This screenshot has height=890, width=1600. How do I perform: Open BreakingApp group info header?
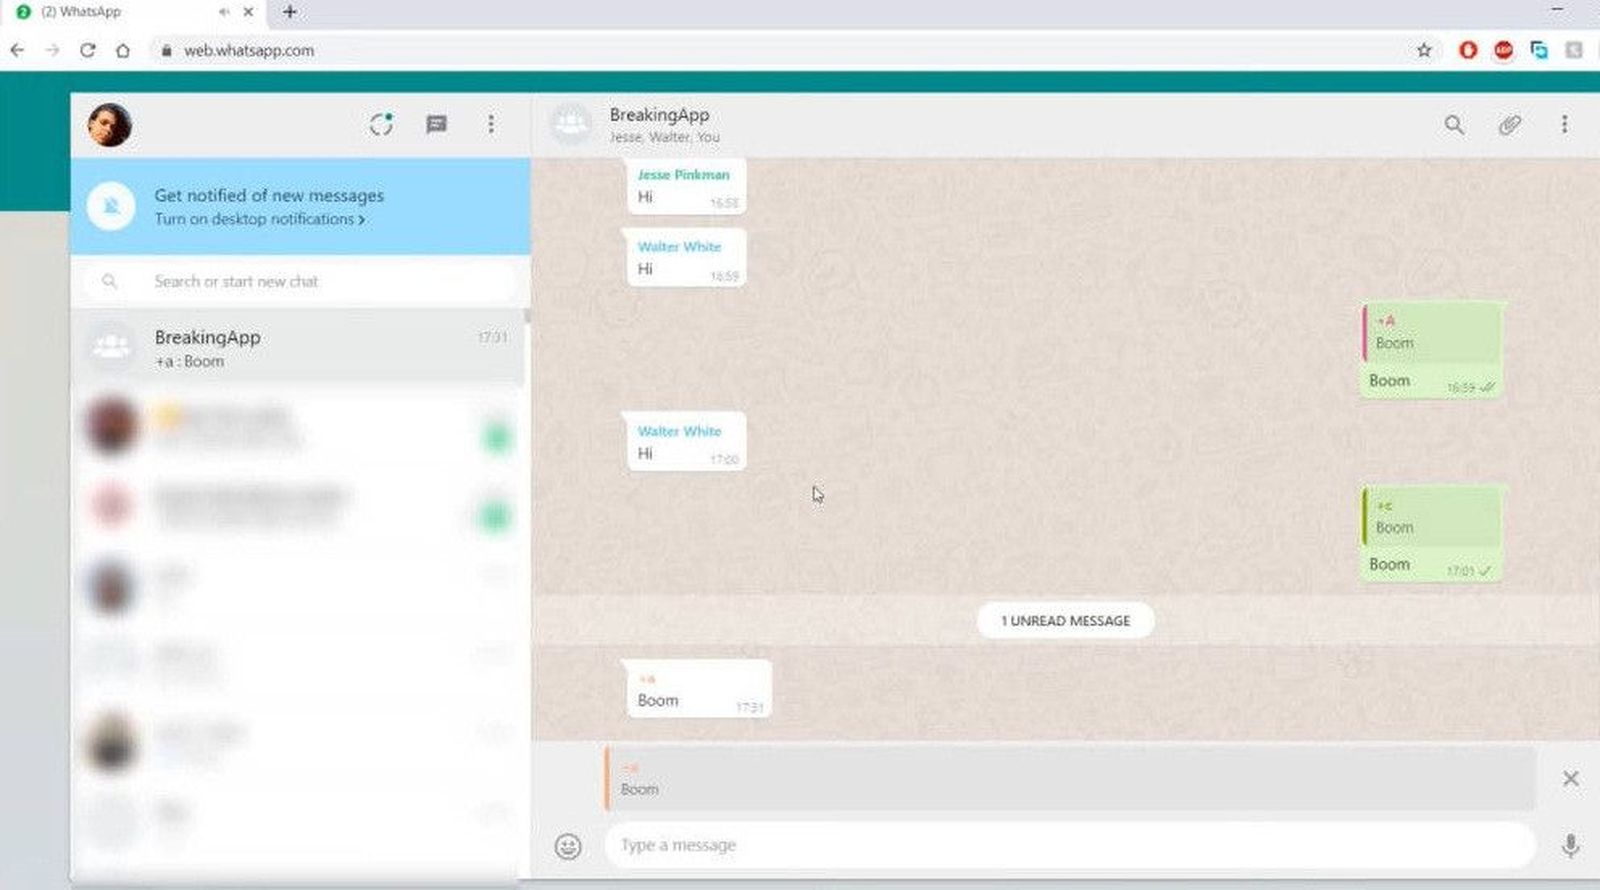pyautogui.click(x=660, y=124)
